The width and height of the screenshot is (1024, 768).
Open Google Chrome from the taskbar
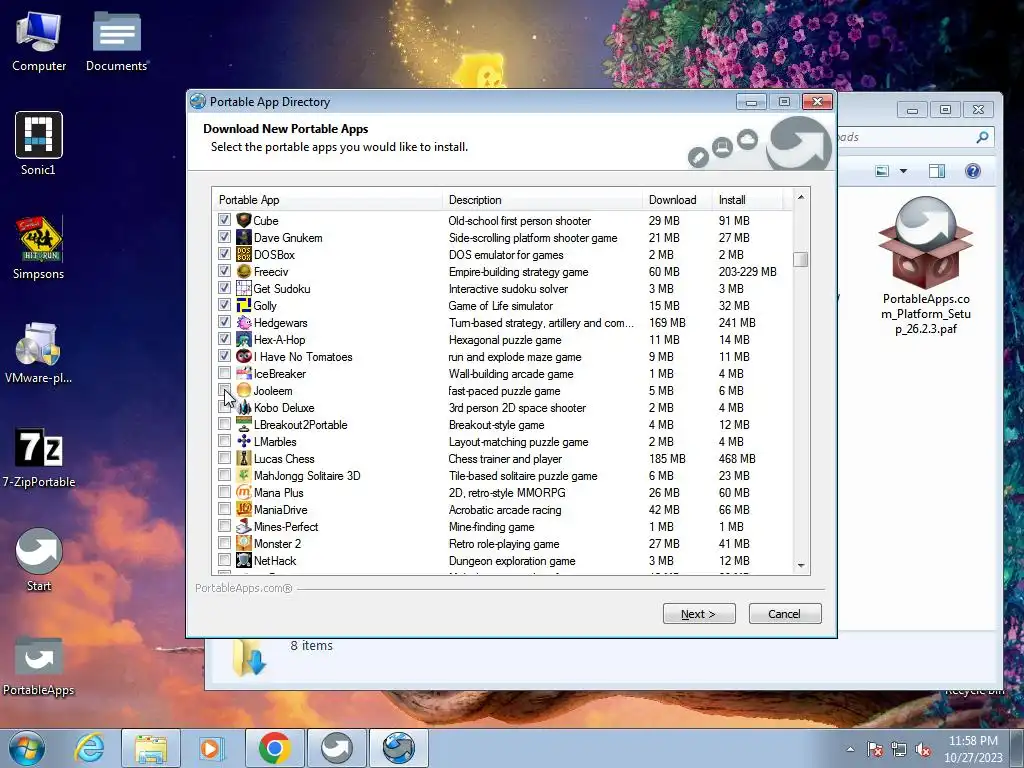coord(274,748)
